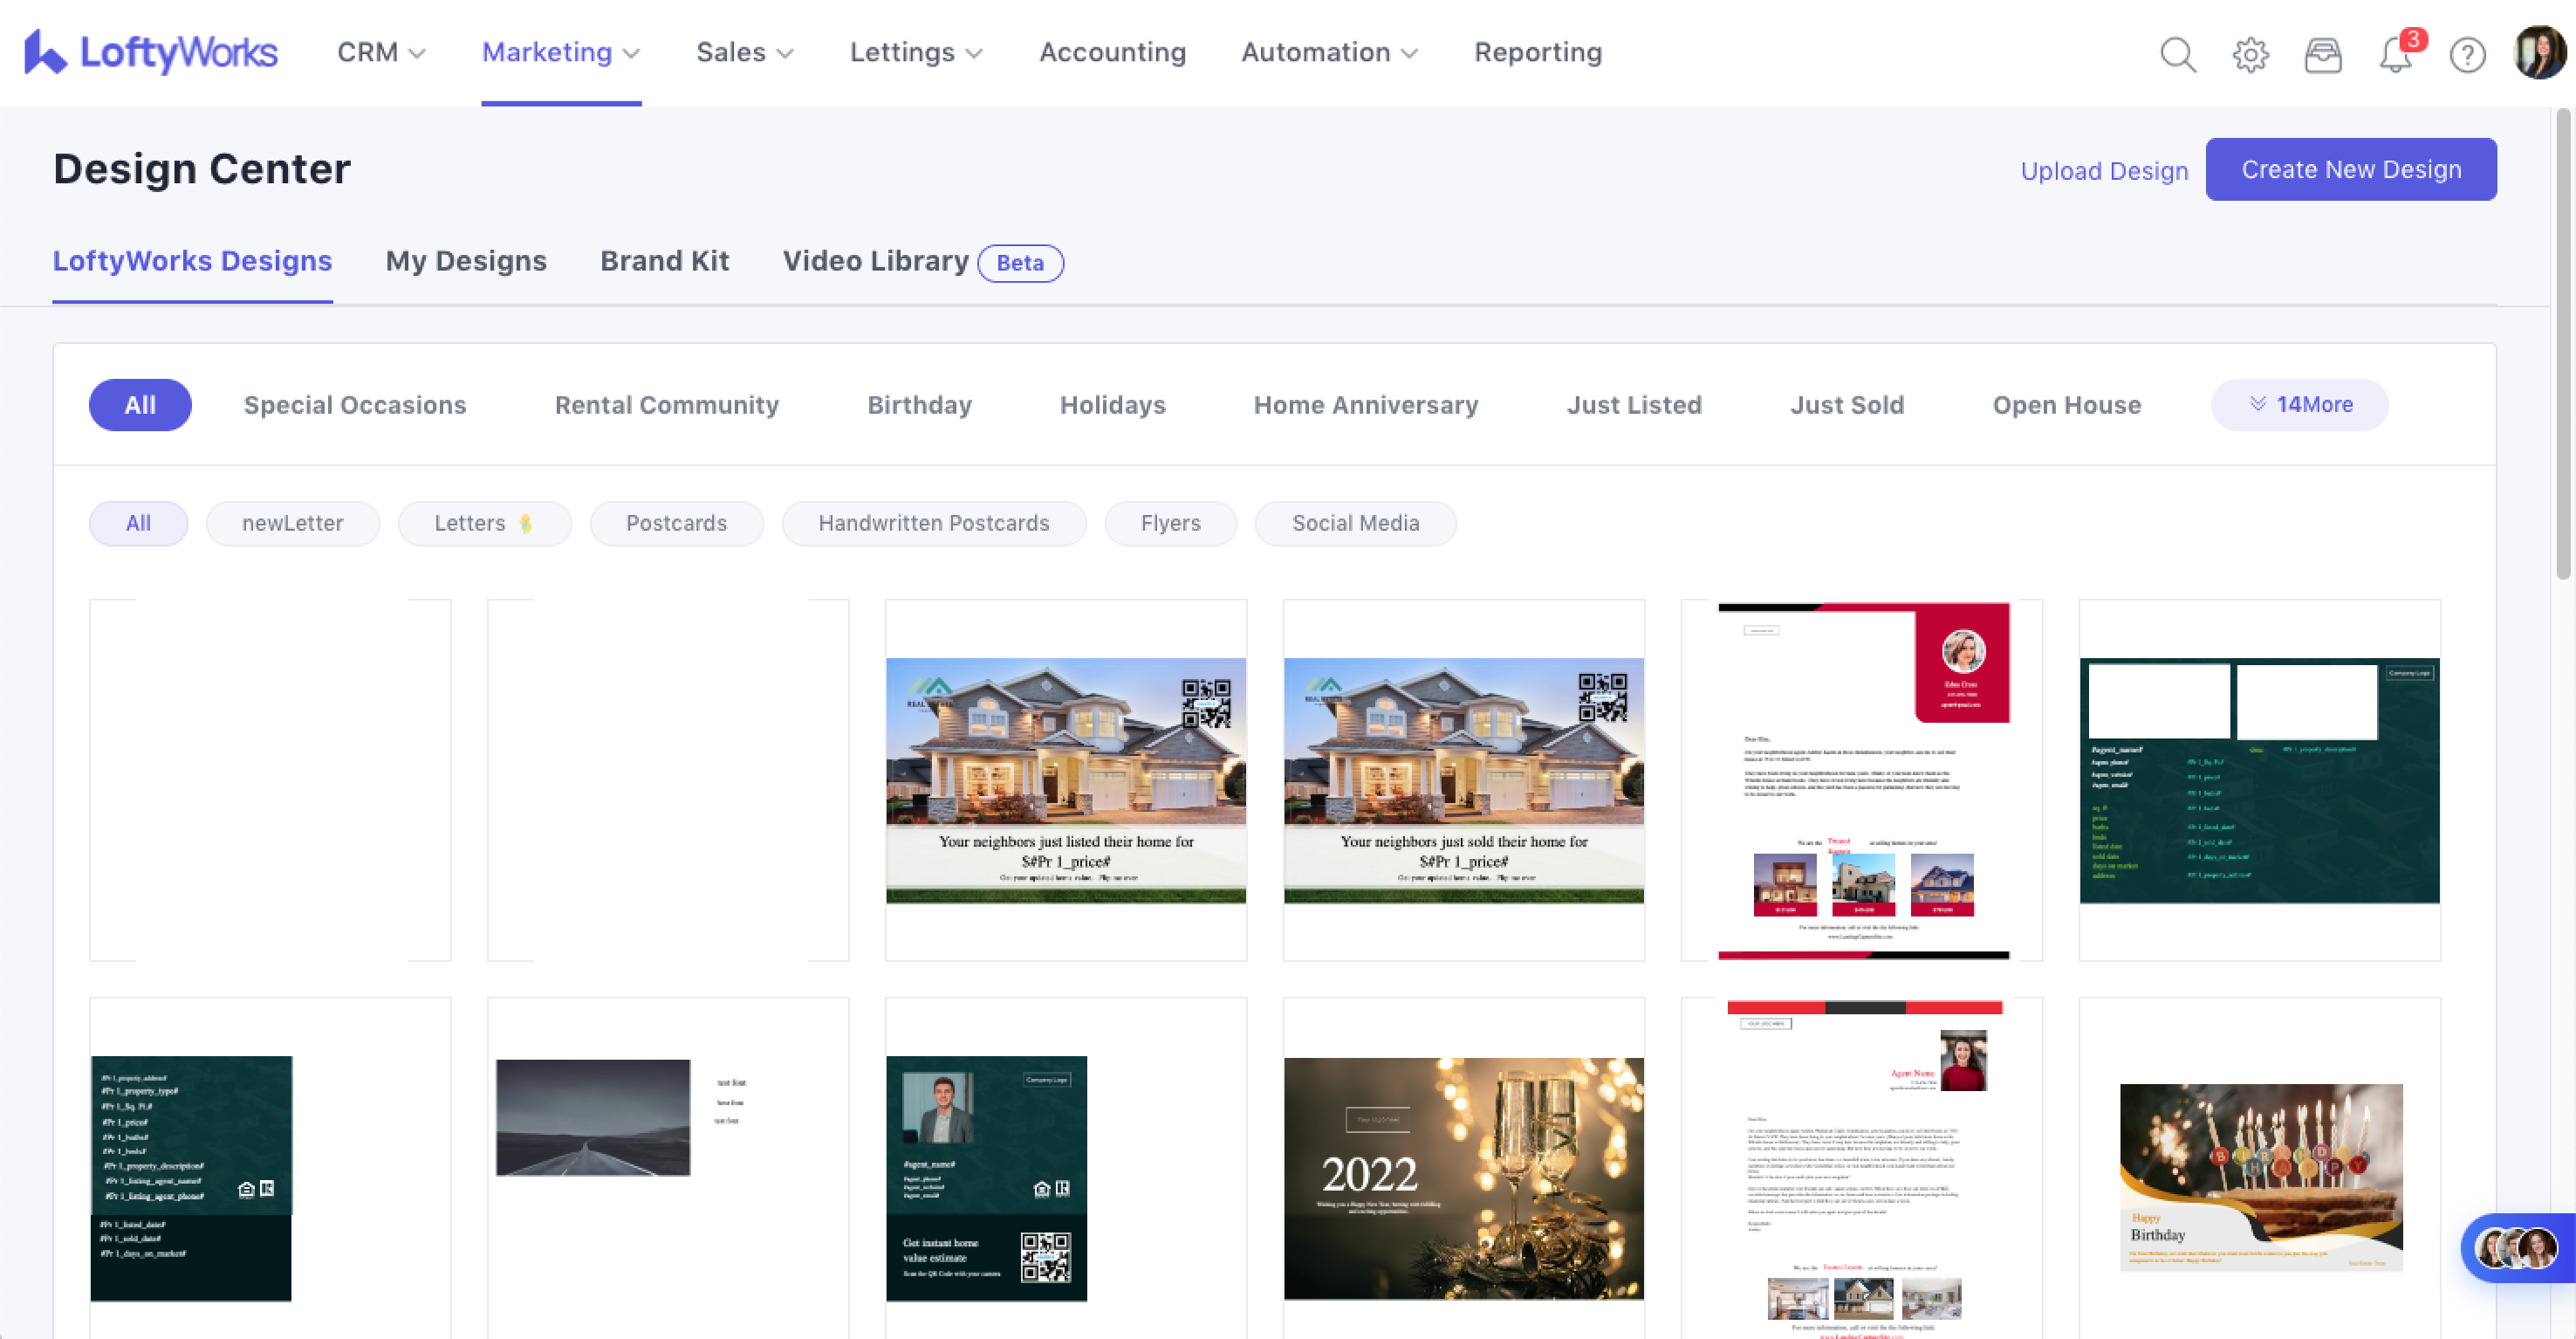Select the Postcards filter chip
This screenshot has width=2576, height=1339.
[x=676, y=523]
